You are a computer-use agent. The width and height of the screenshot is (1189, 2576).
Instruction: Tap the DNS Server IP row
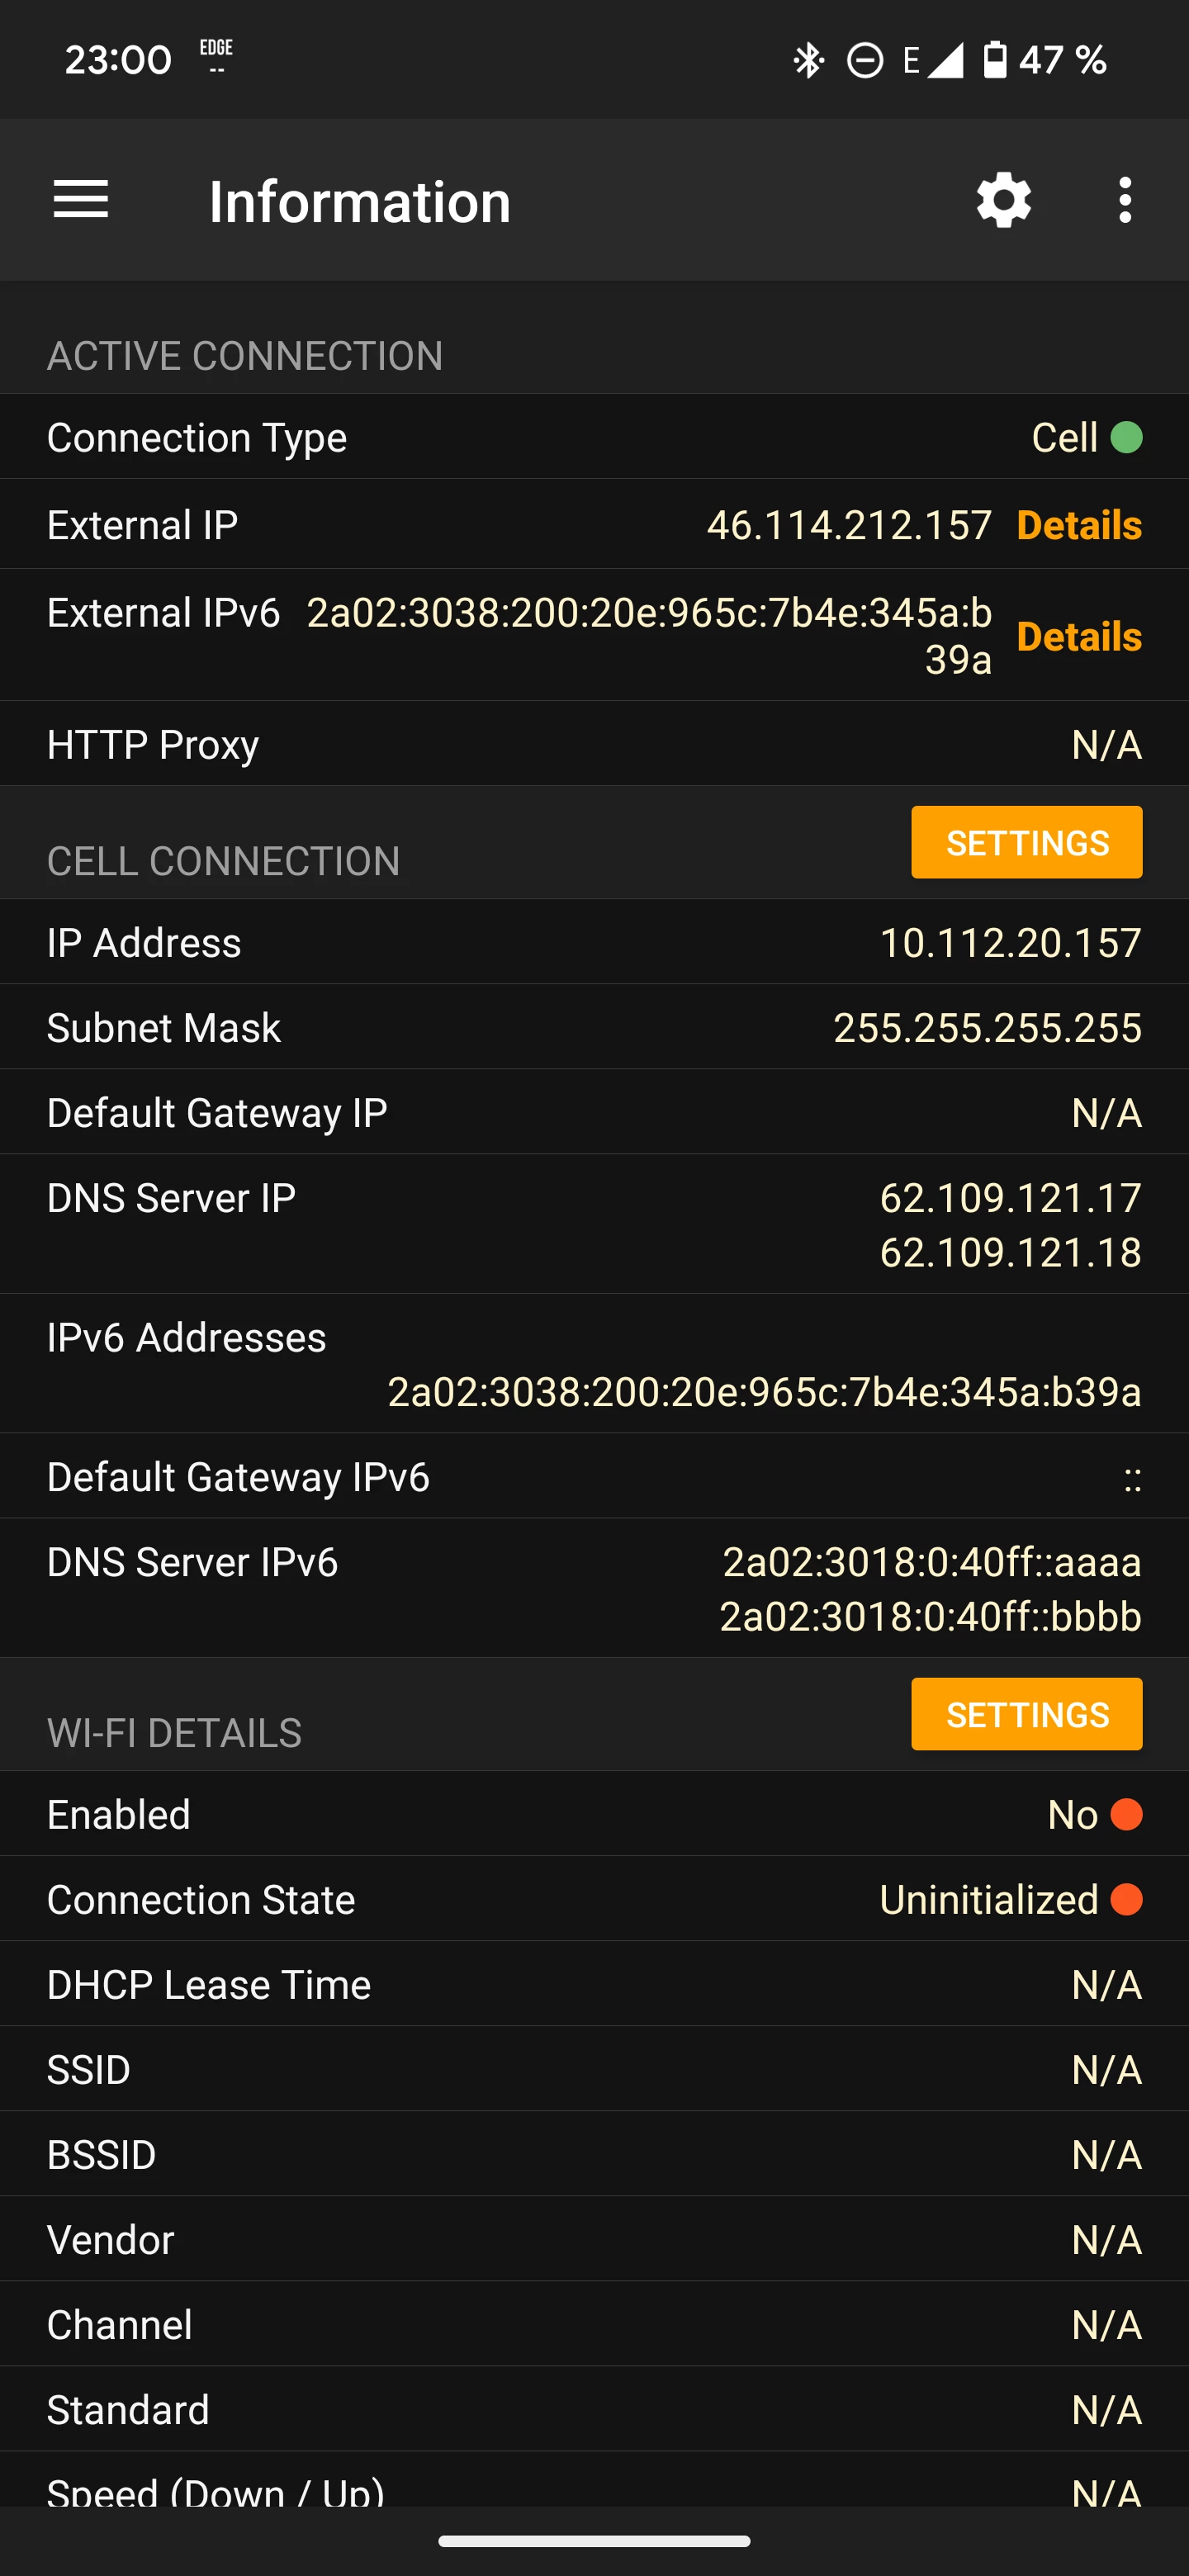point(594,1224)
